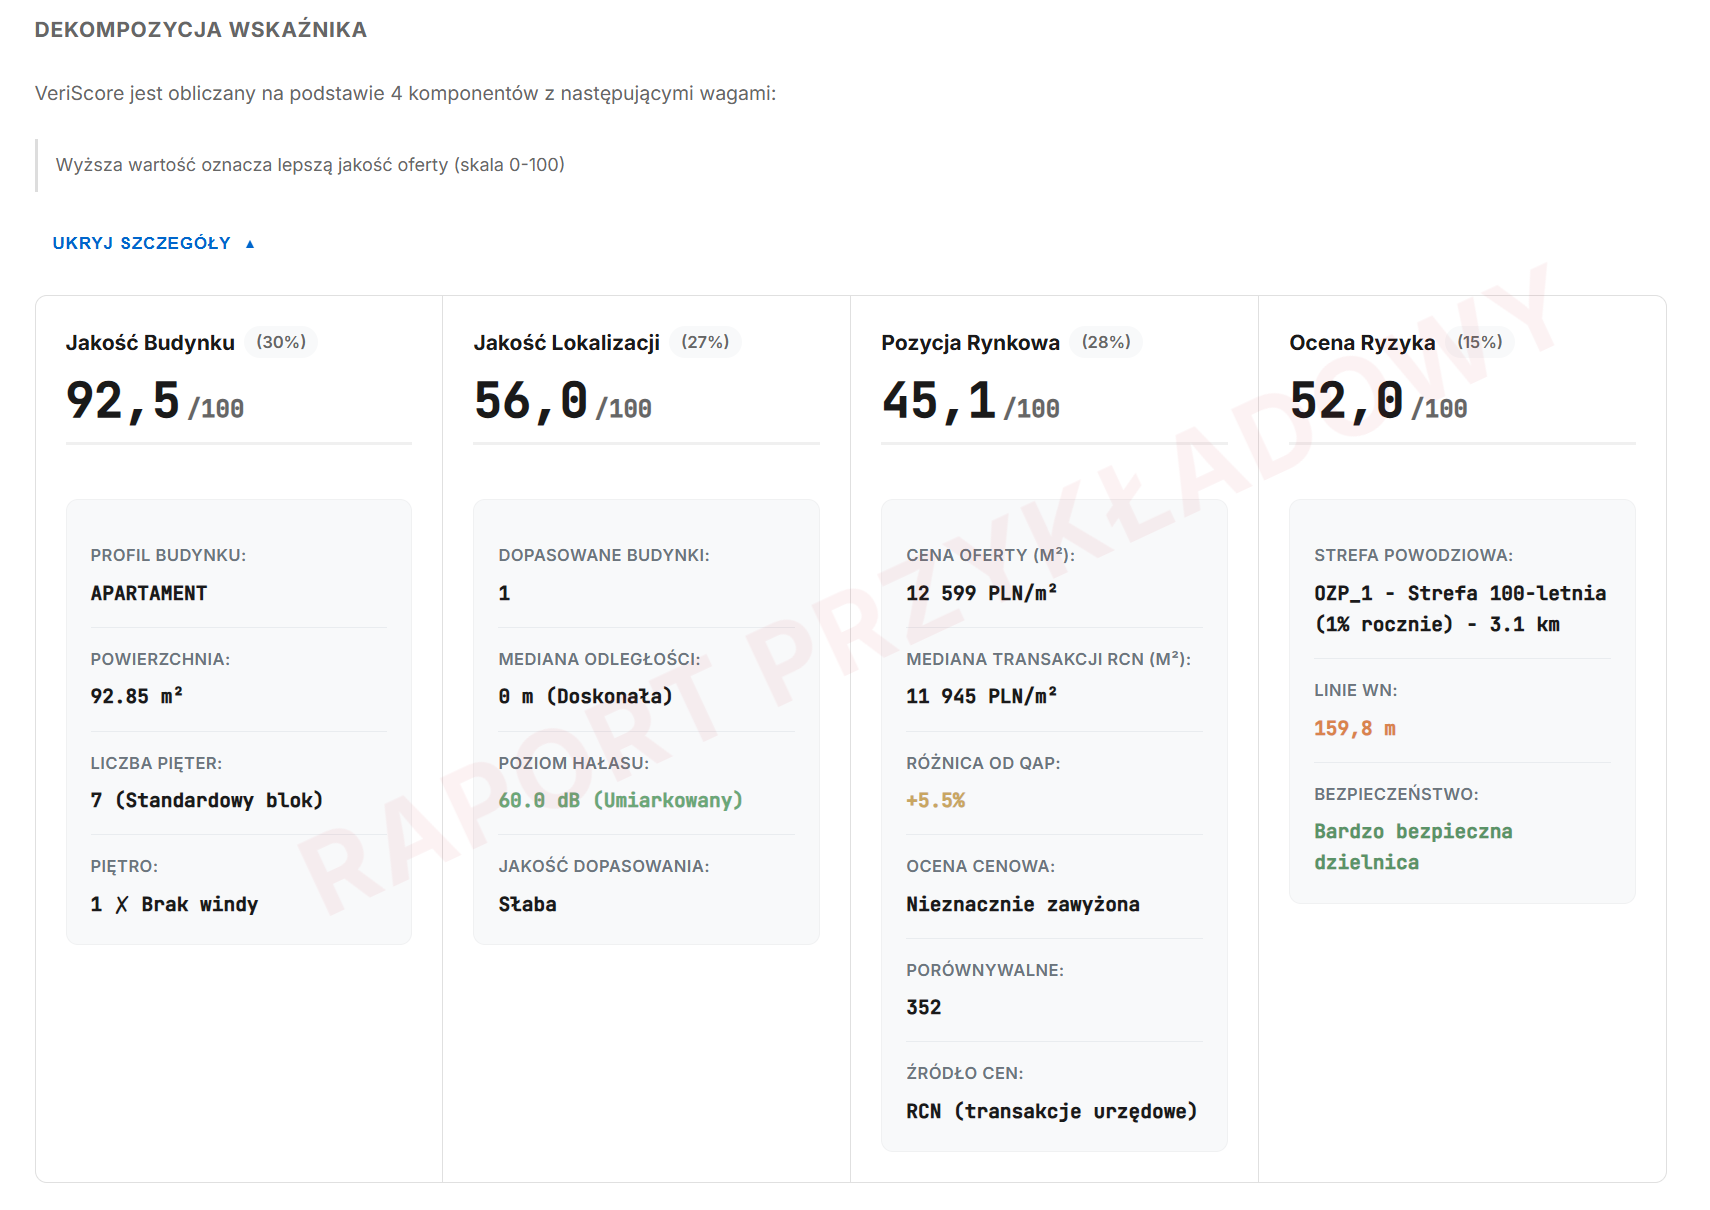Collapse details via UKRYJ SZCZEGÓŁY link

154,243
